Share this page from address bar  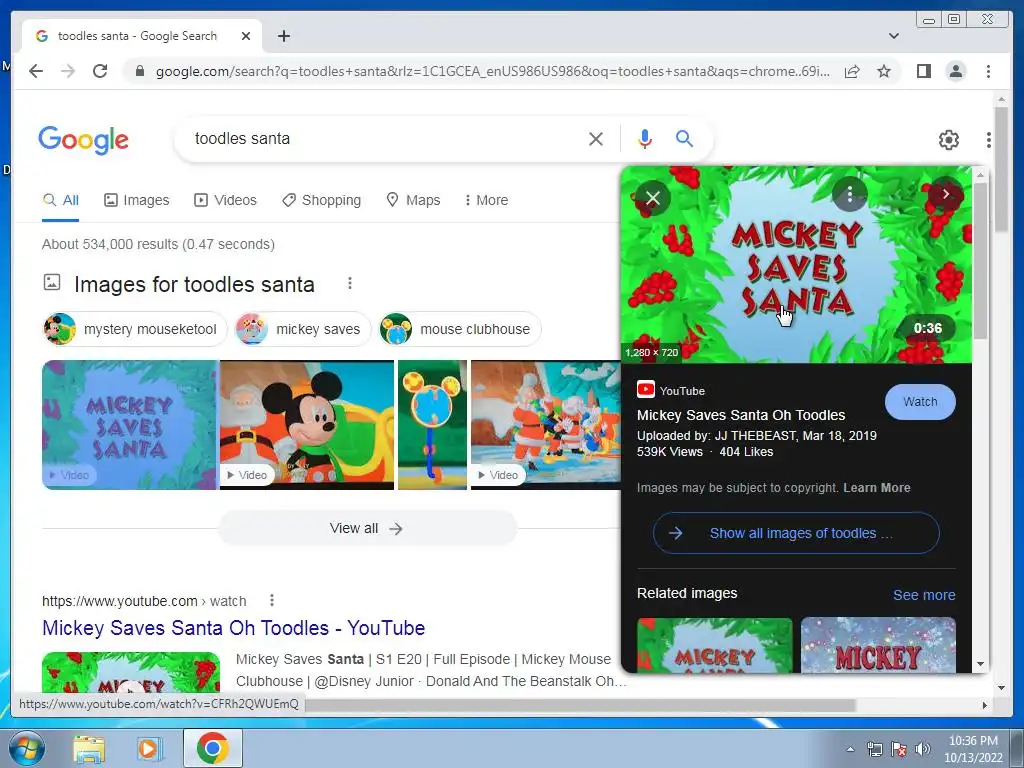point(852,71)
